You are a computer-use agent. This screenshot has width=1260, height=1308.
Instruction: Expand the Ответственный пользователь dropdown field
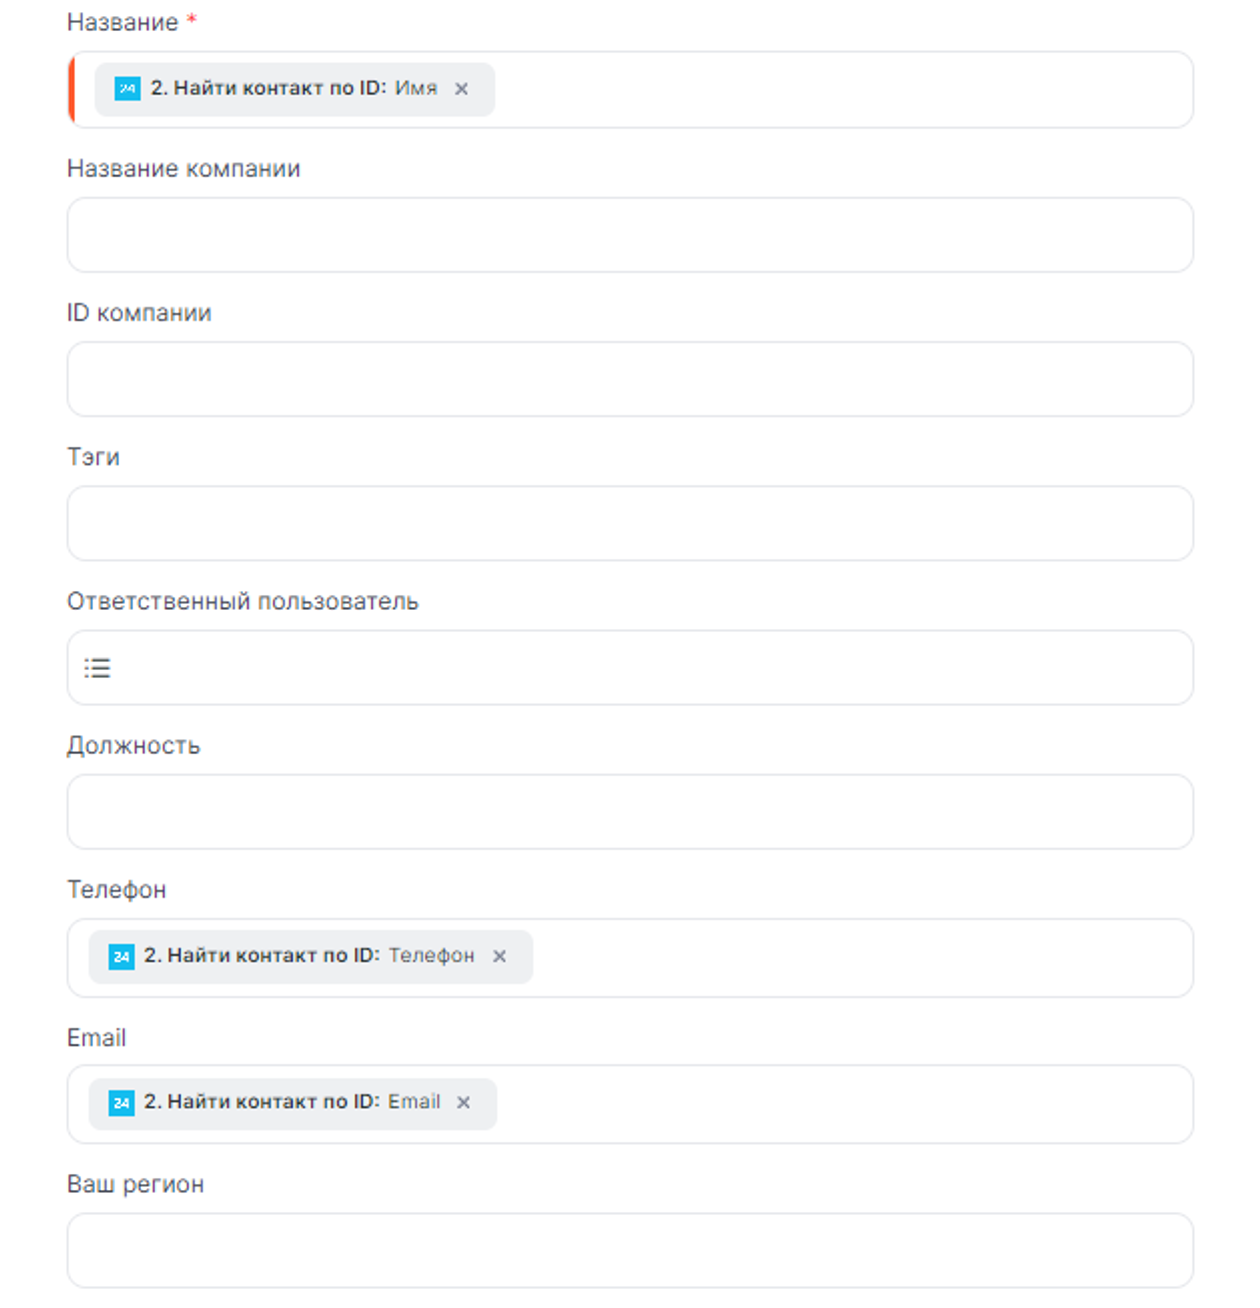coord(640,668)
